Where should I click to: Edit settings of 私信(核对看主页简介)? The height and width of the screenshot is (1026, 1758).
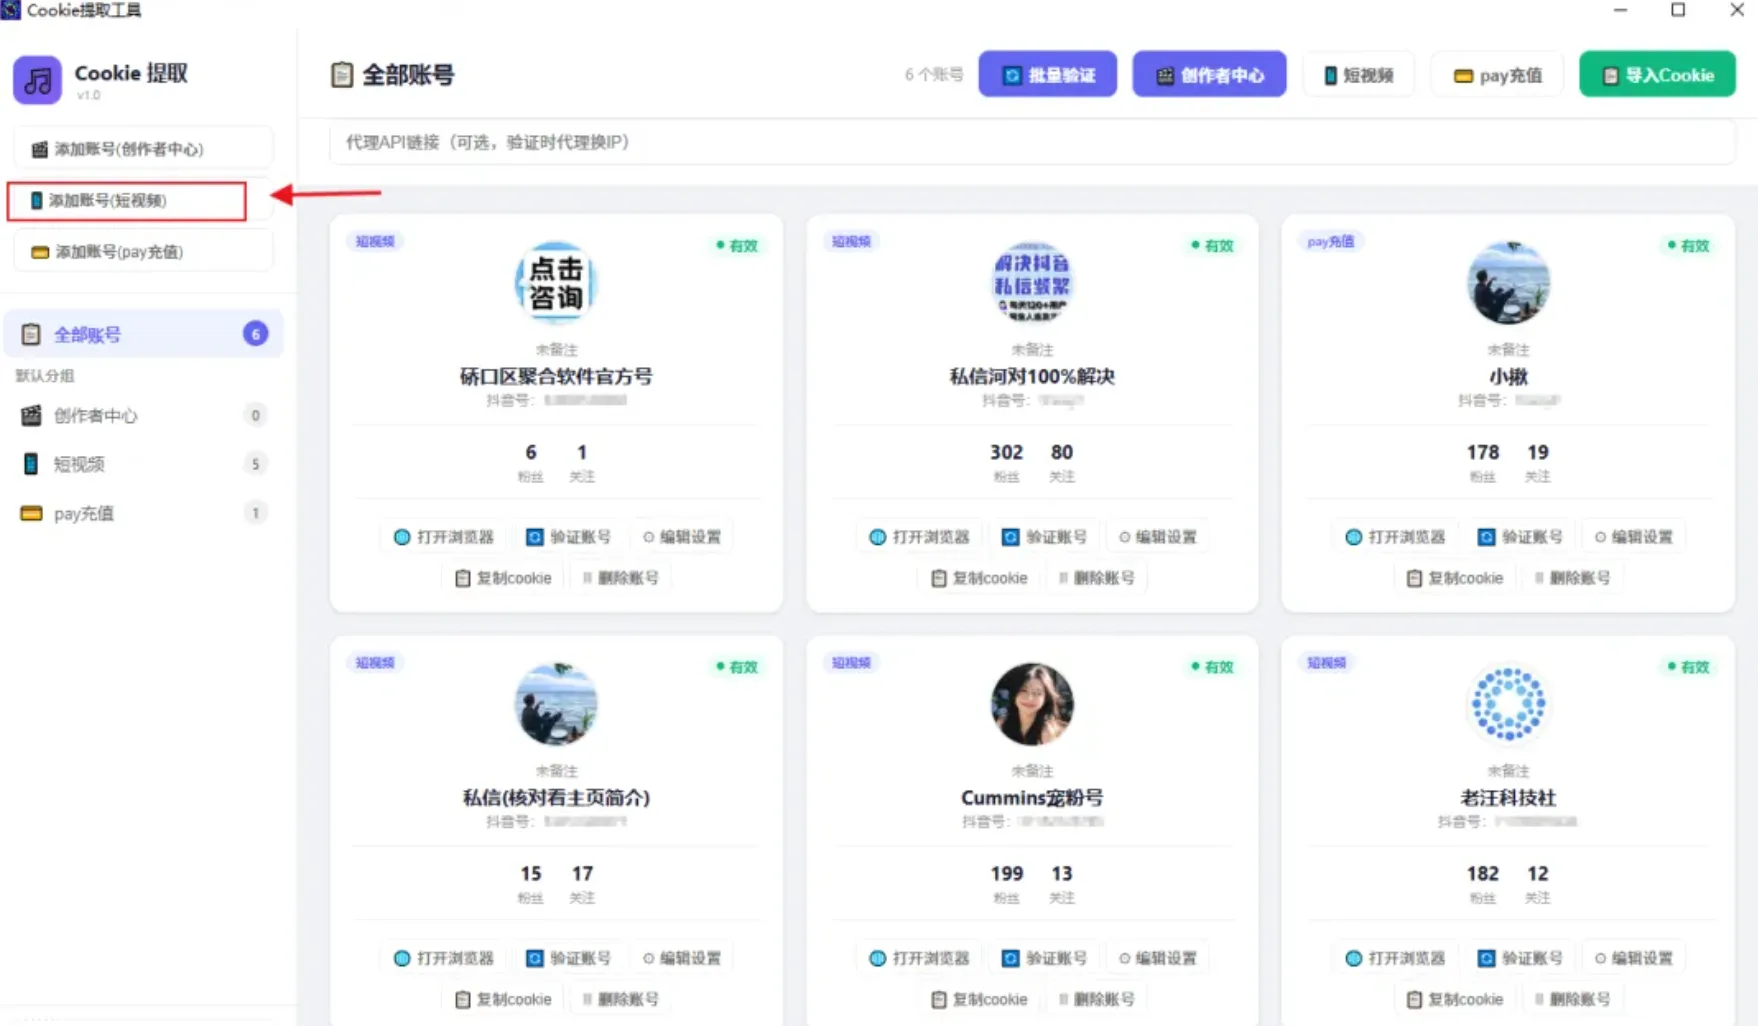[x=681, y=958]
